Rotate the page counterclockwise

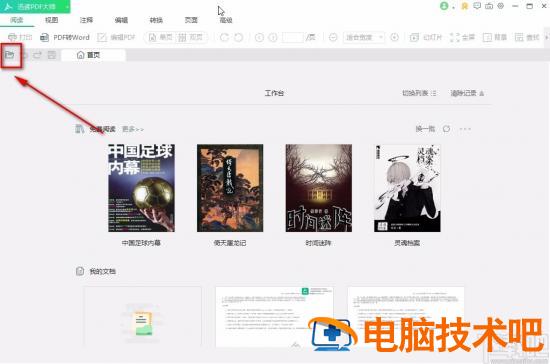[239, 37]
